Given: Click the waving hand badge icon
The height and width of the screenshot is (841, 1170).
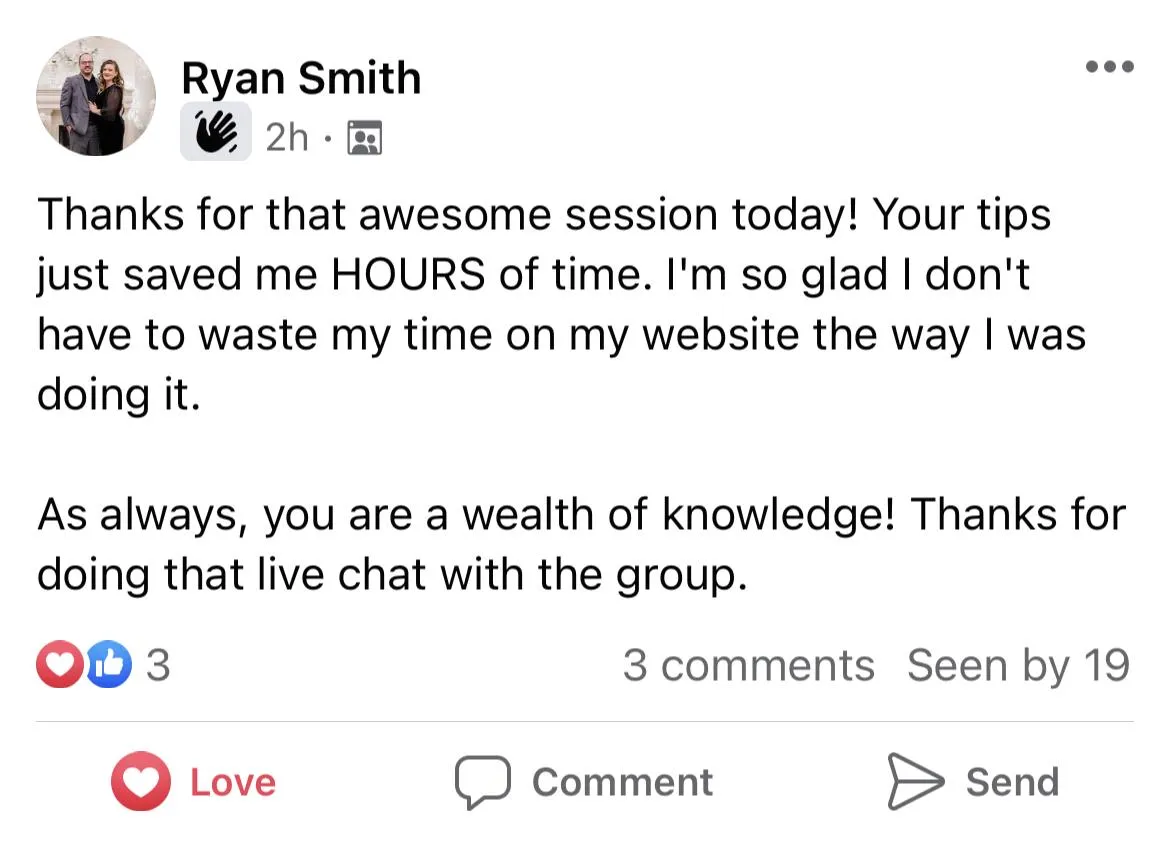Looking at the screenshot, I should tap(215, 134).
